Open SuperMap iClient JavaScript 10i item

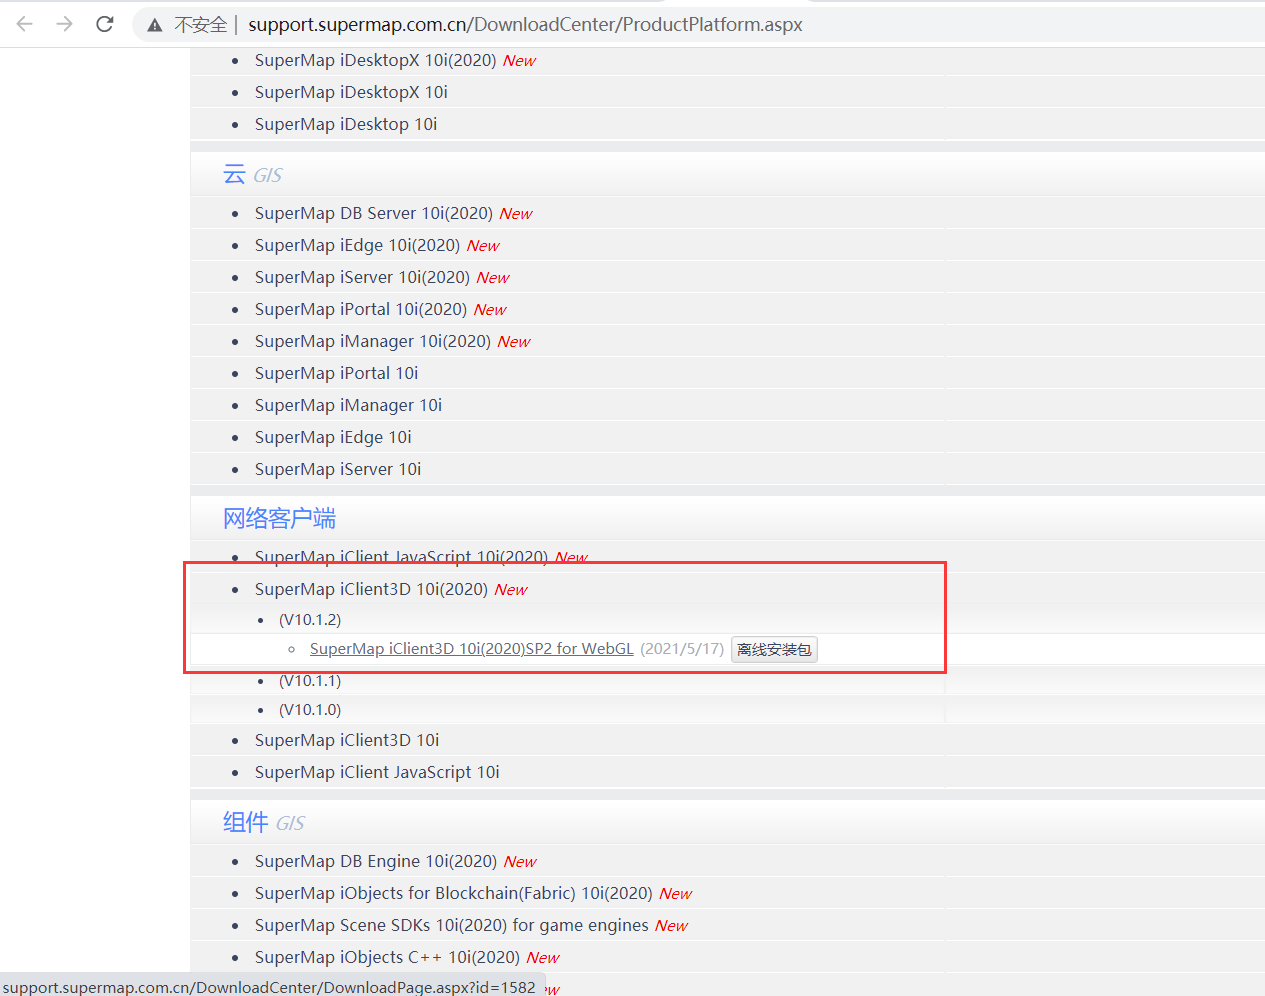(377, 772)
